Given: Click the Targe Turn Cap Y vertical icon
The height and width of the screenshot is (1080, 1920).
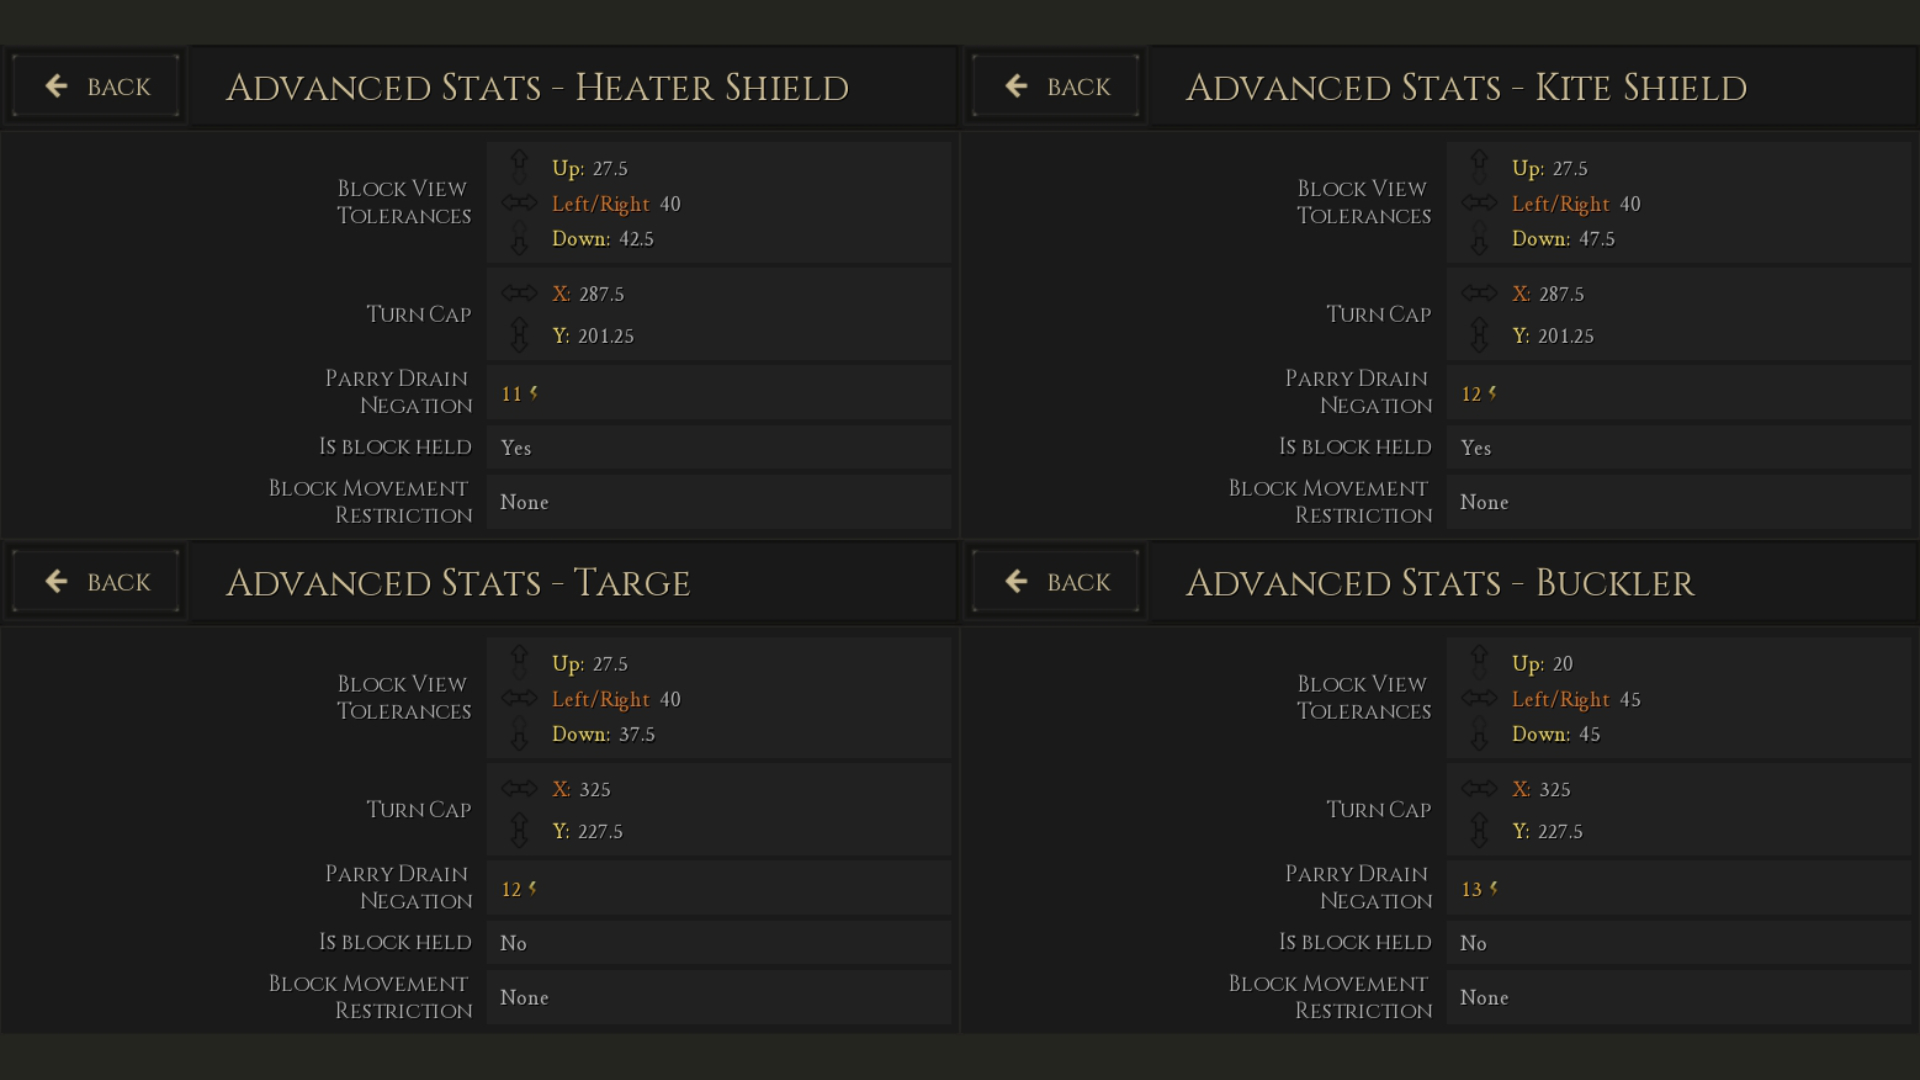Looking at the screenshot, I should pos(519,830).
